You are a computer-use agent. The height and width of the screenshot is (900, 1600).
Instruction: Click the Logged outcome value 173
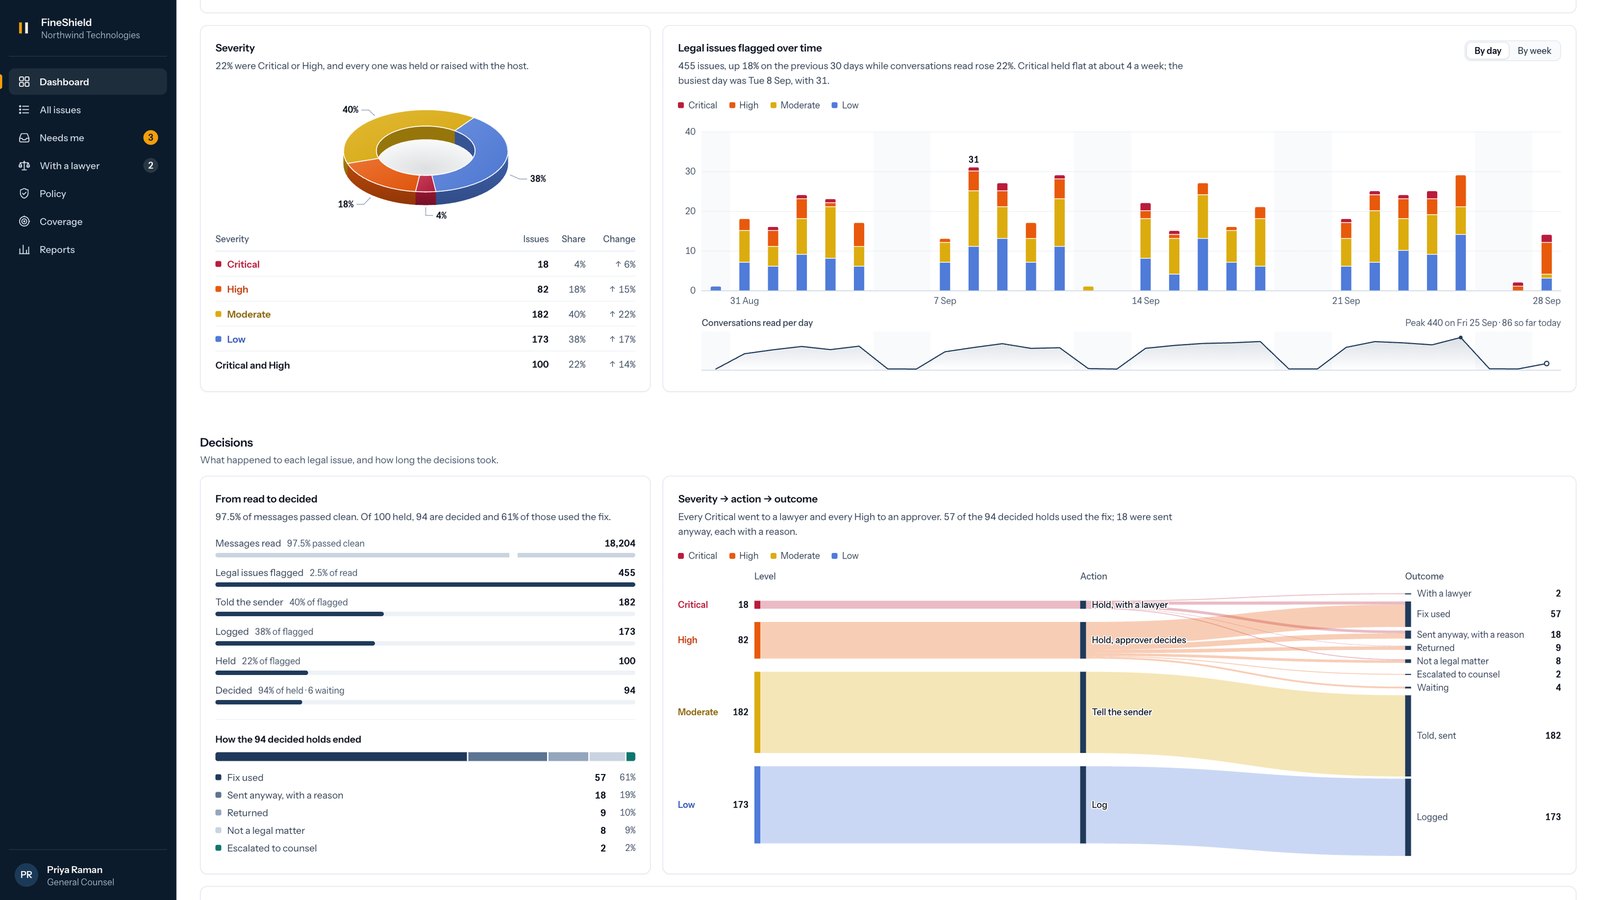(1552, 817)
